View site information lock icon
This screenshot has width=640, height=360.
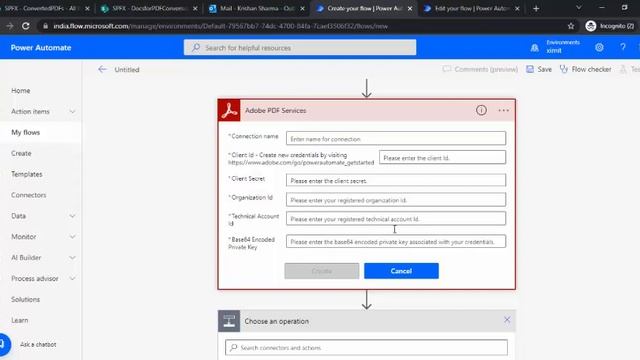click(45, 26)
